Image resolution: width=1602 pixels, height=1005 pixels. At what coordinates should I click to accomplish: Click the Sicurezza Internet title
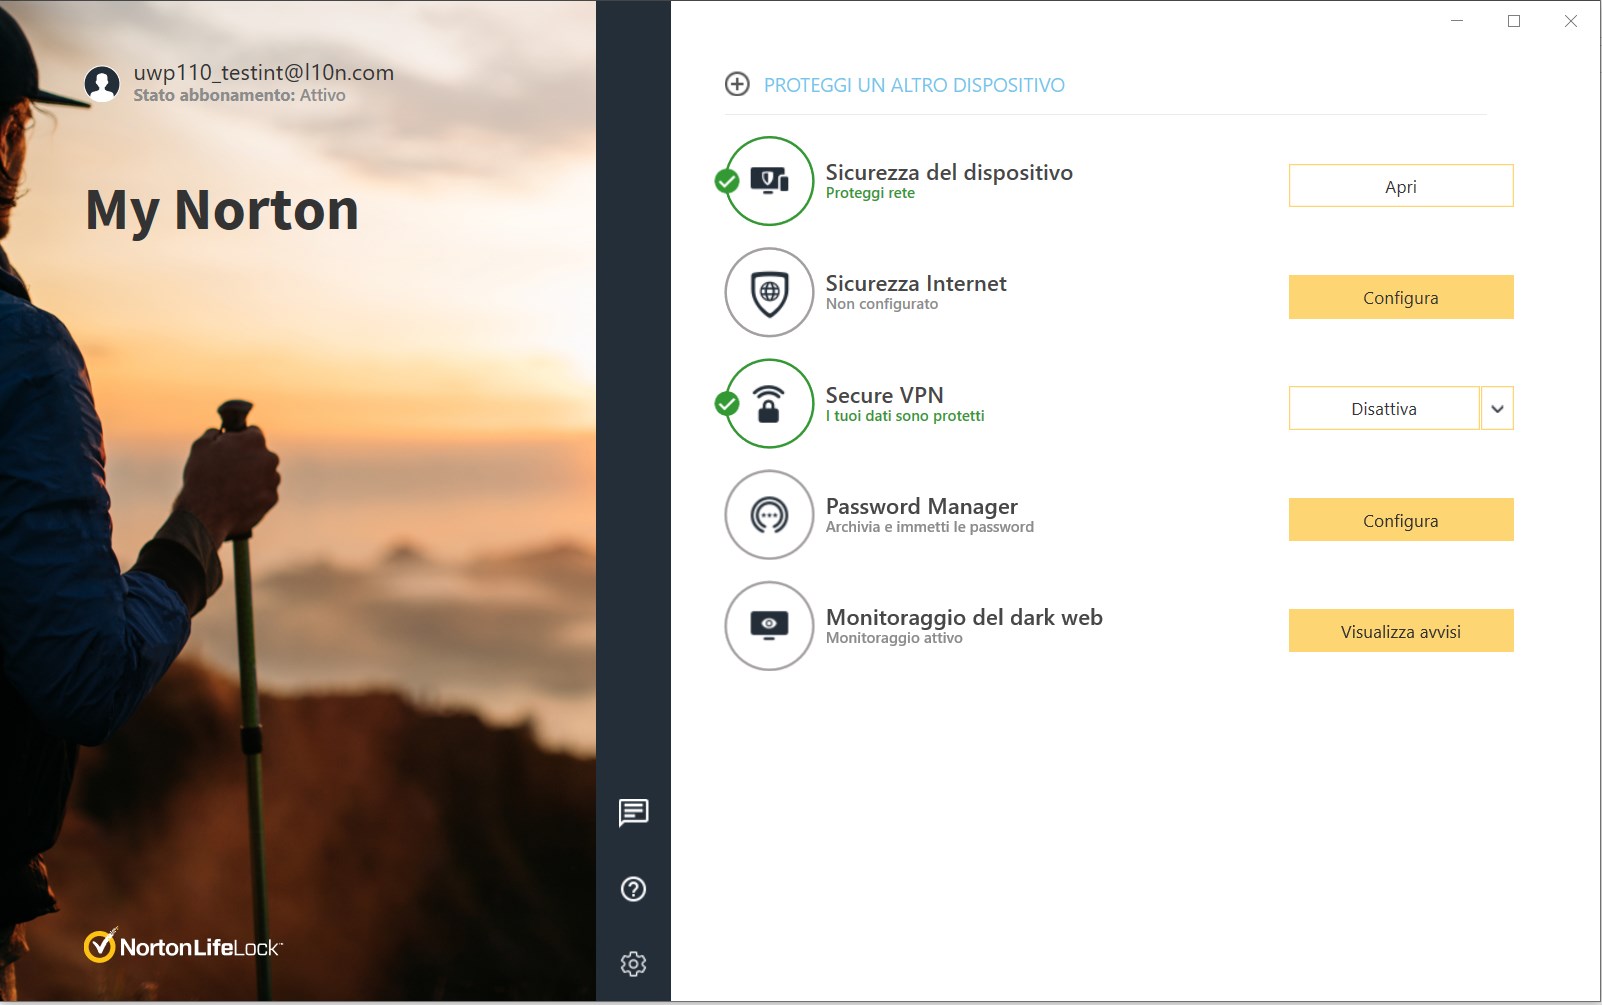click(916, 283)
